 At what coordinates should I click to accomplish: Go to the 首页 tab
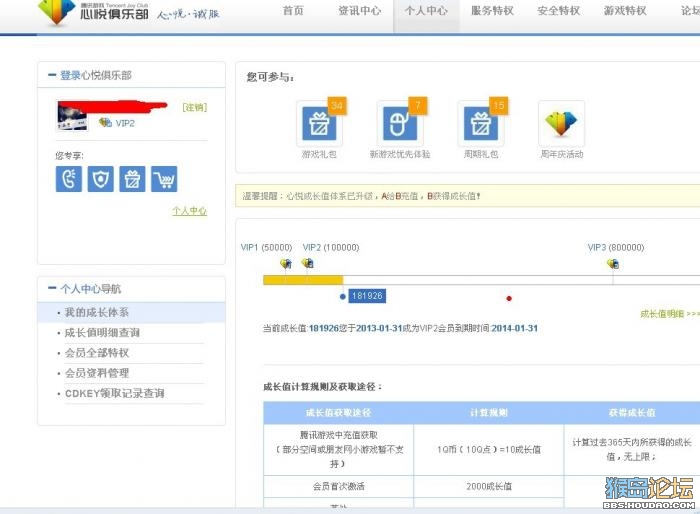tap(293, 11)
